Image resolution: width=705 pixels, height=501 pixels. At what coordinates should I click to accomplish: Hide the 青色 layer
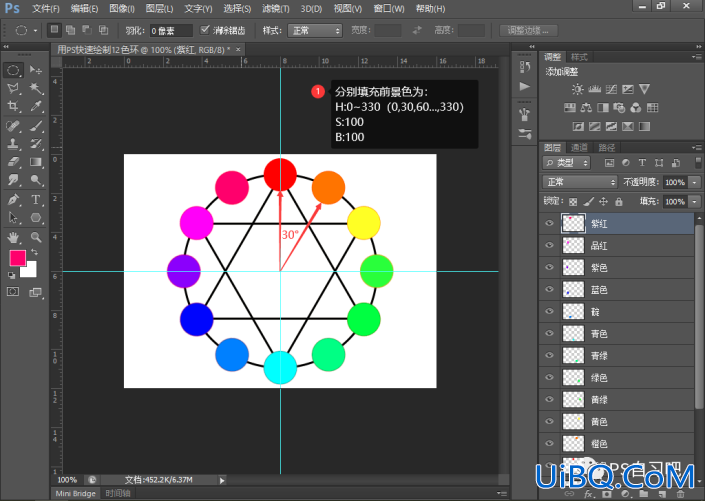click(x=549, y=333)
